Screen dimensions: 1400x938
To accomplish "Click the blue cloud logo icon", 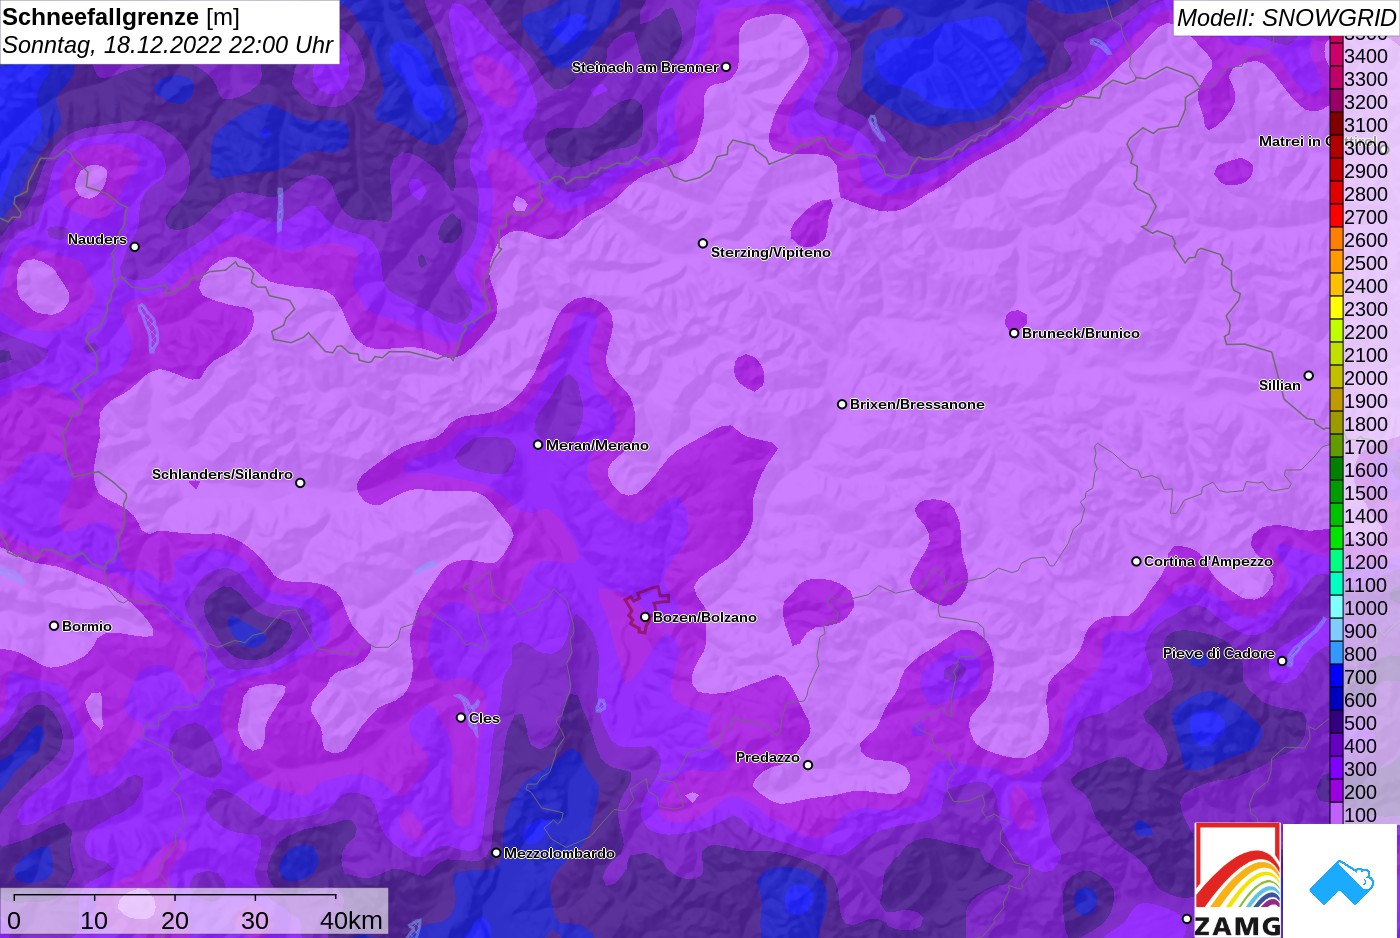I will (1341, 883).
